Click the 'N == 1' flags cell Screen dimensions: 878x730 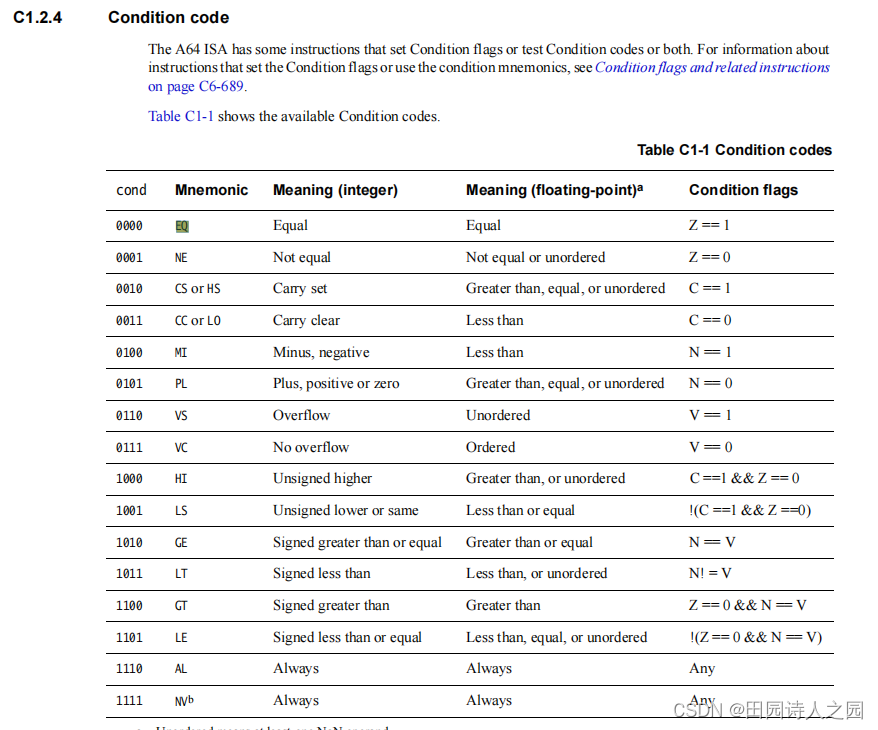coord(711,352)
